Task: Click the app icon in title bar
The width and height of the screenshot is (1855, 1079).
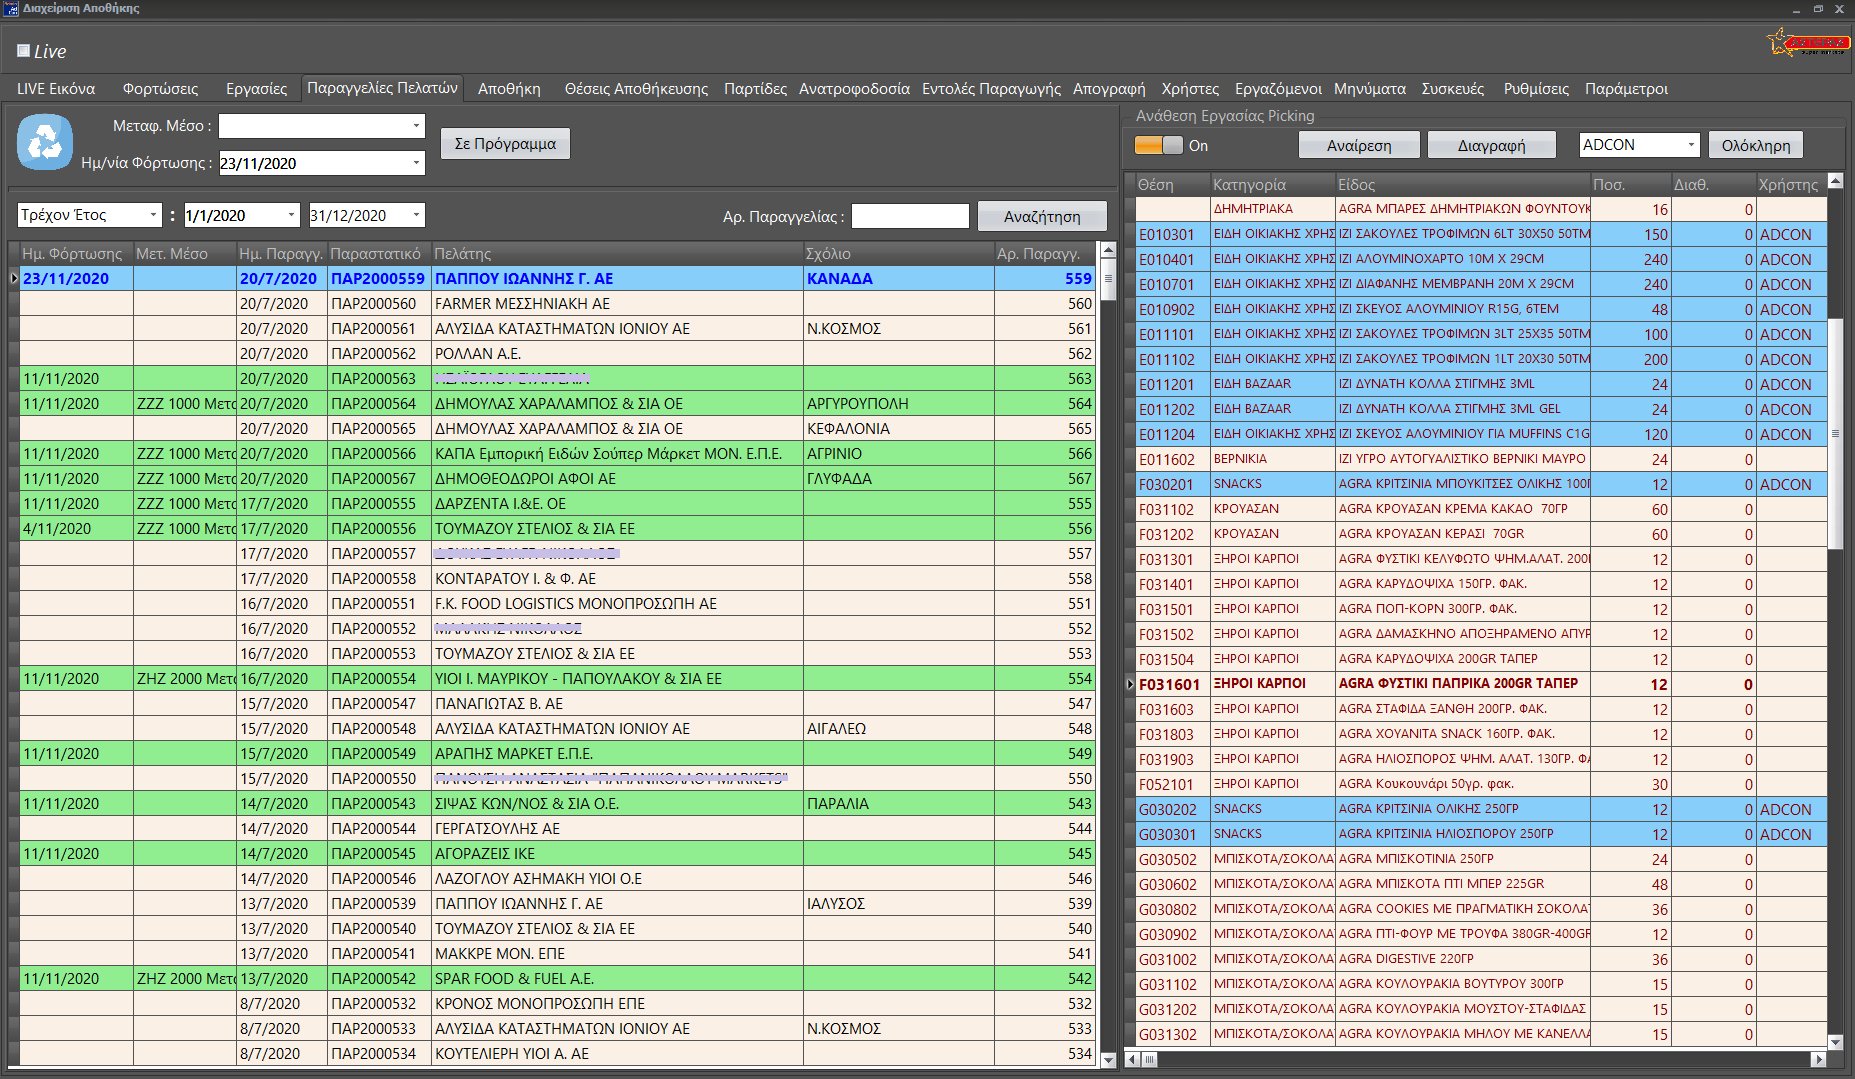Action: pyautogui.click(x=11, y=8)
